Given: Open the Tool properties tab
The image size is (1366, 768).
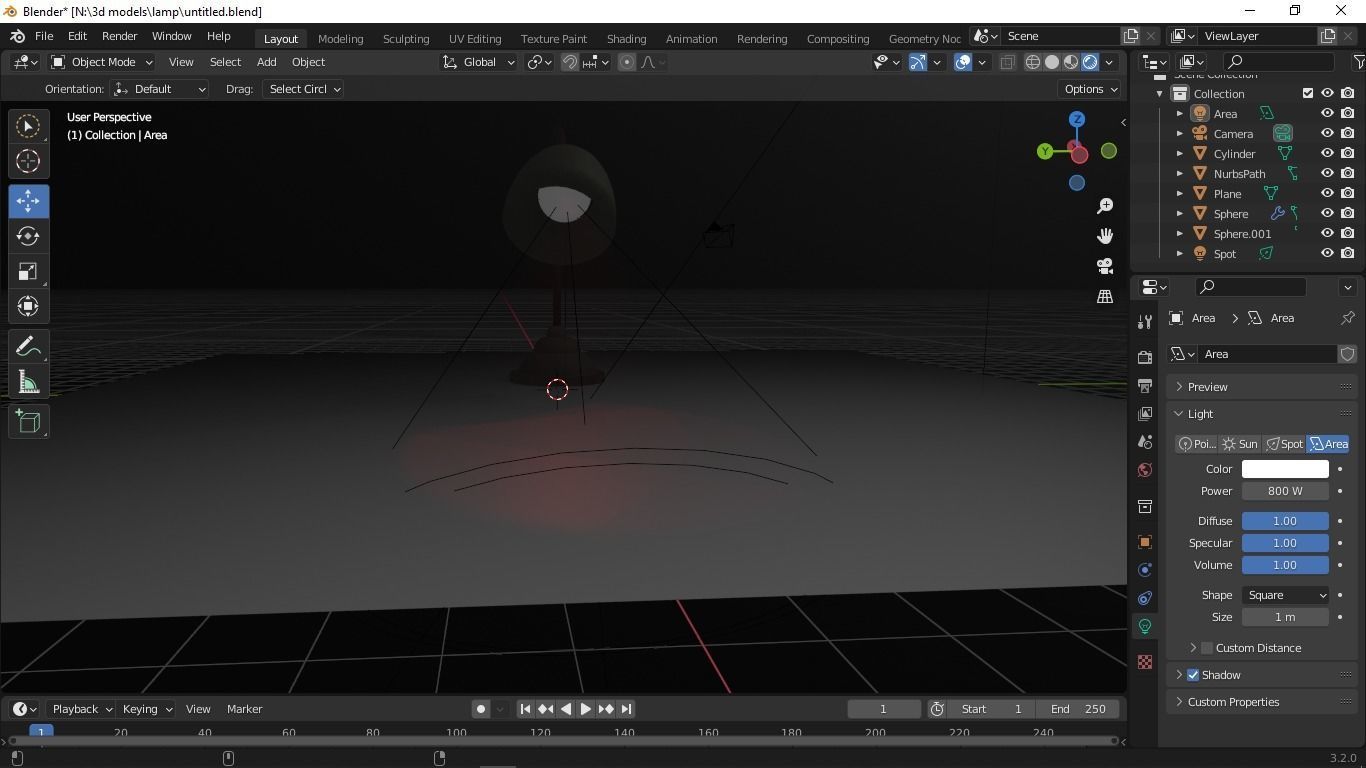Looking at the screenshot, I should (1145, 321).
